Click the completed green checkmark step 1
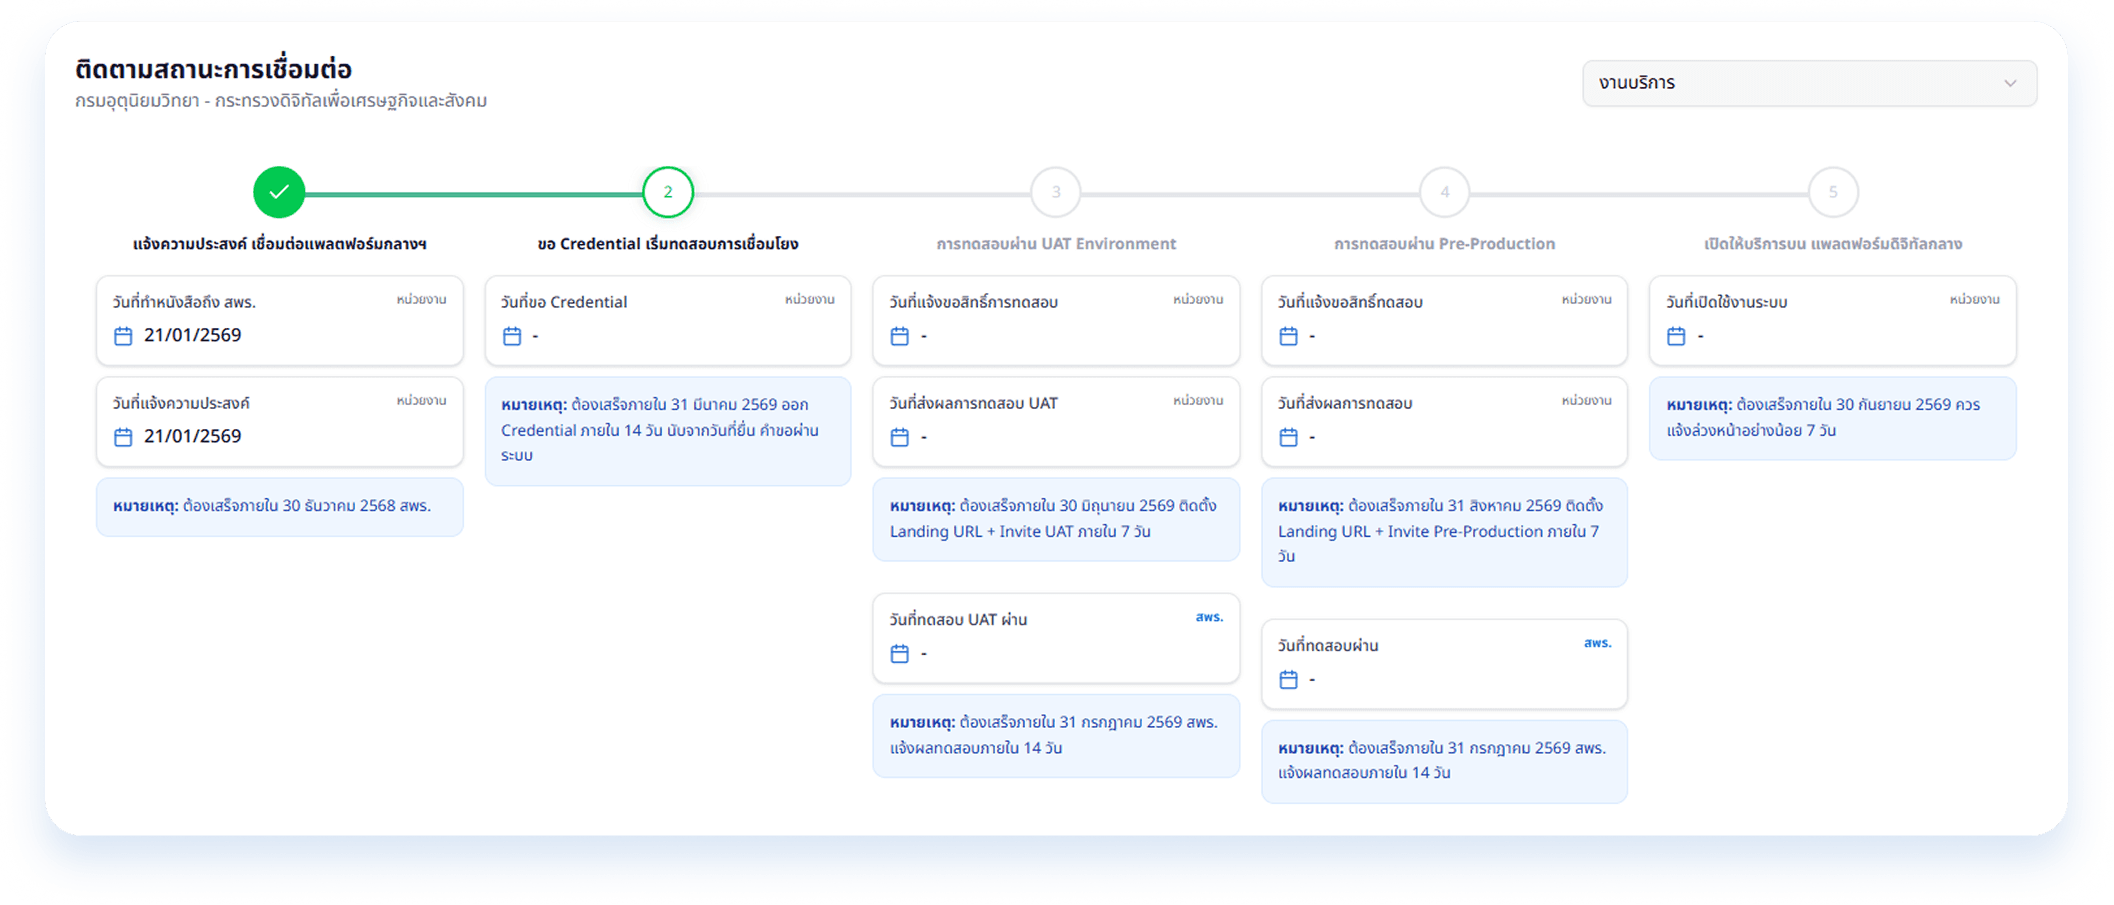Image resolution: width=2114 pixels, height=905 pixels. tap(279, 192)
